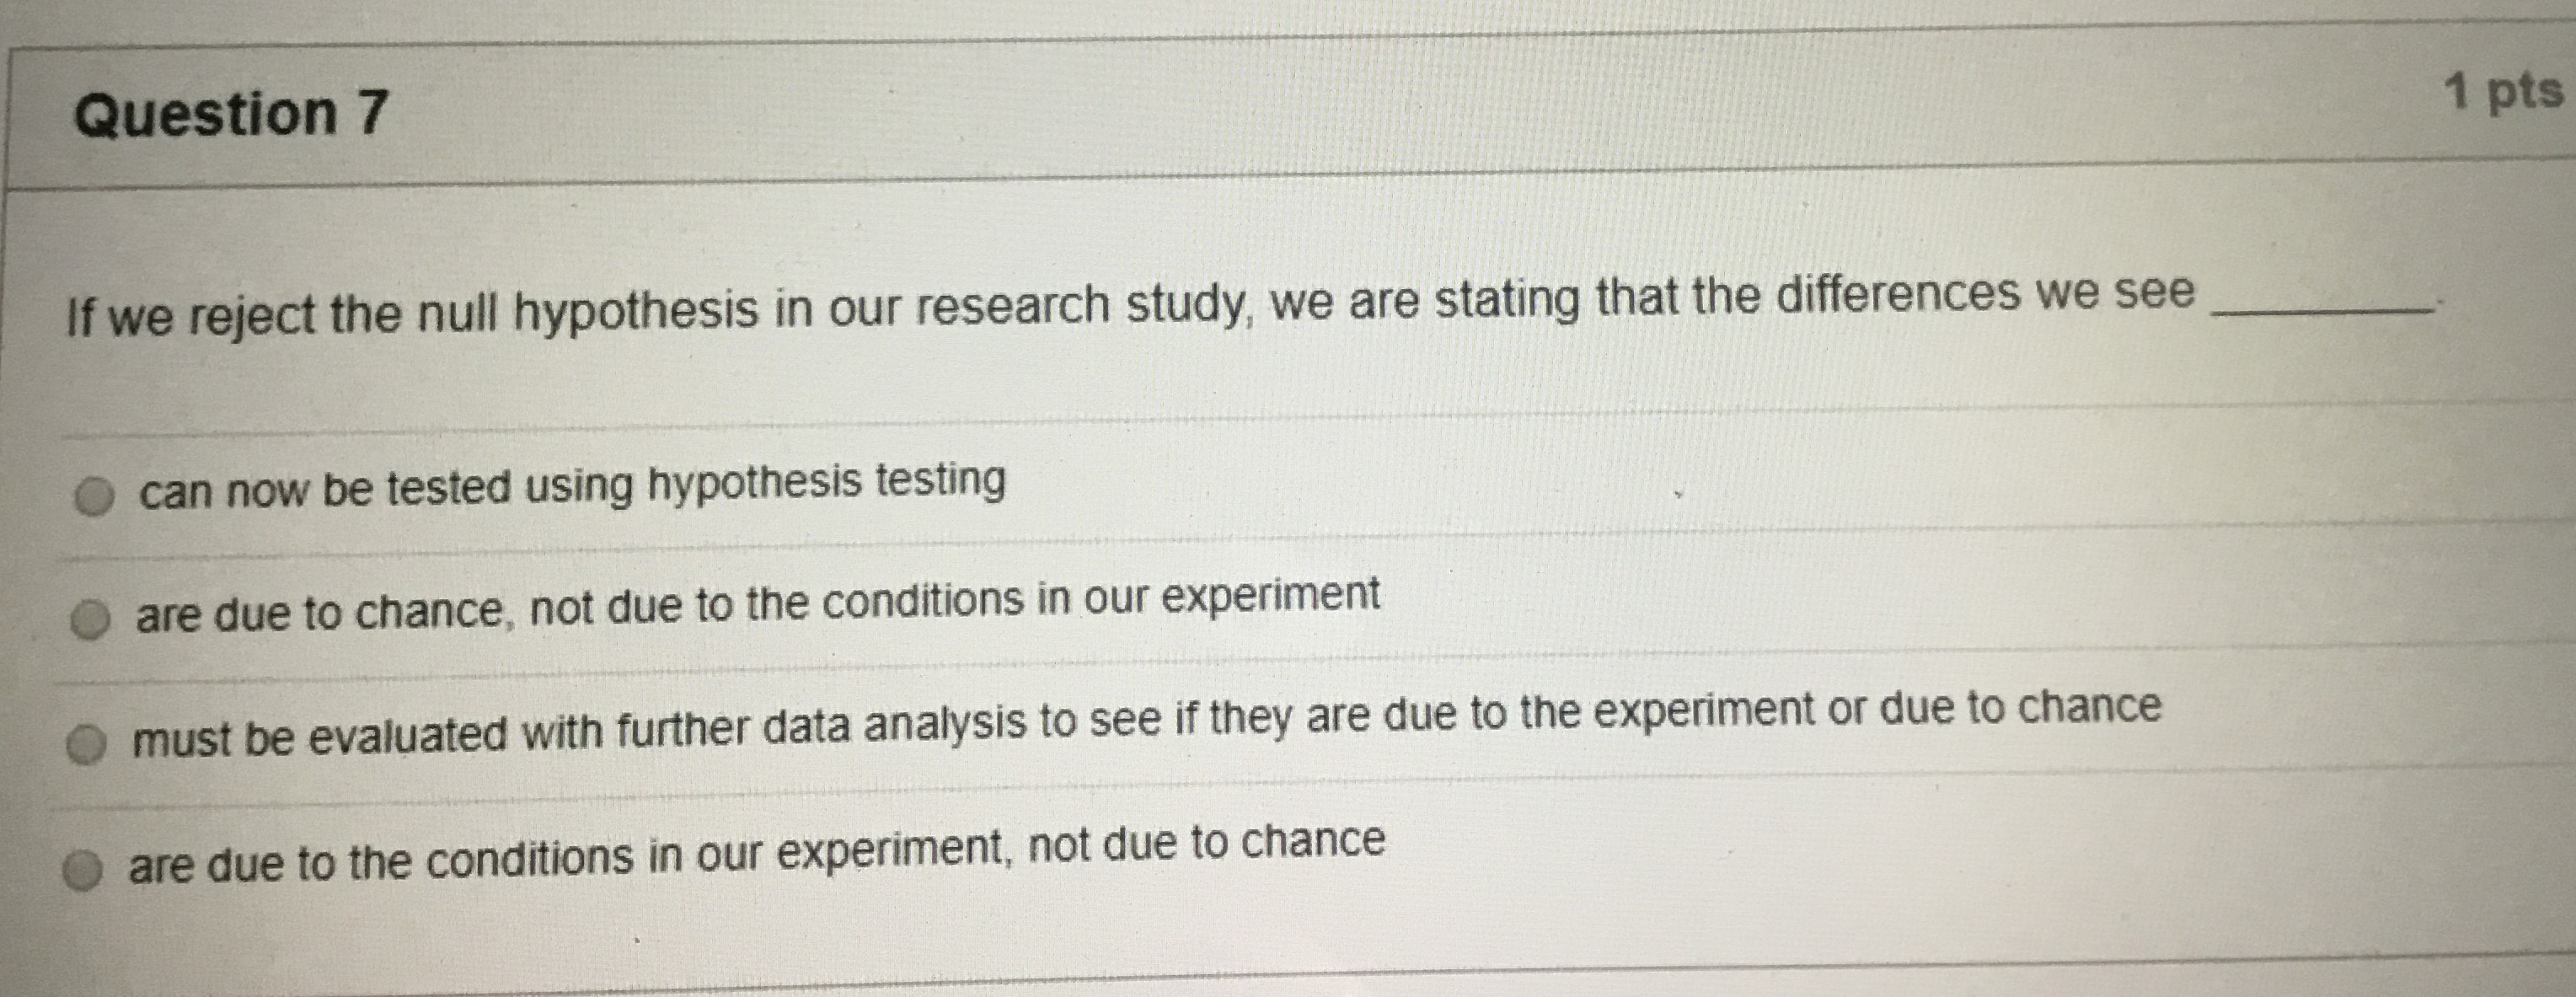The width and height of the screenshot is (2576, 997).
Task: Click "not due to the conditions" in second answer
Action: pos(777,604)
